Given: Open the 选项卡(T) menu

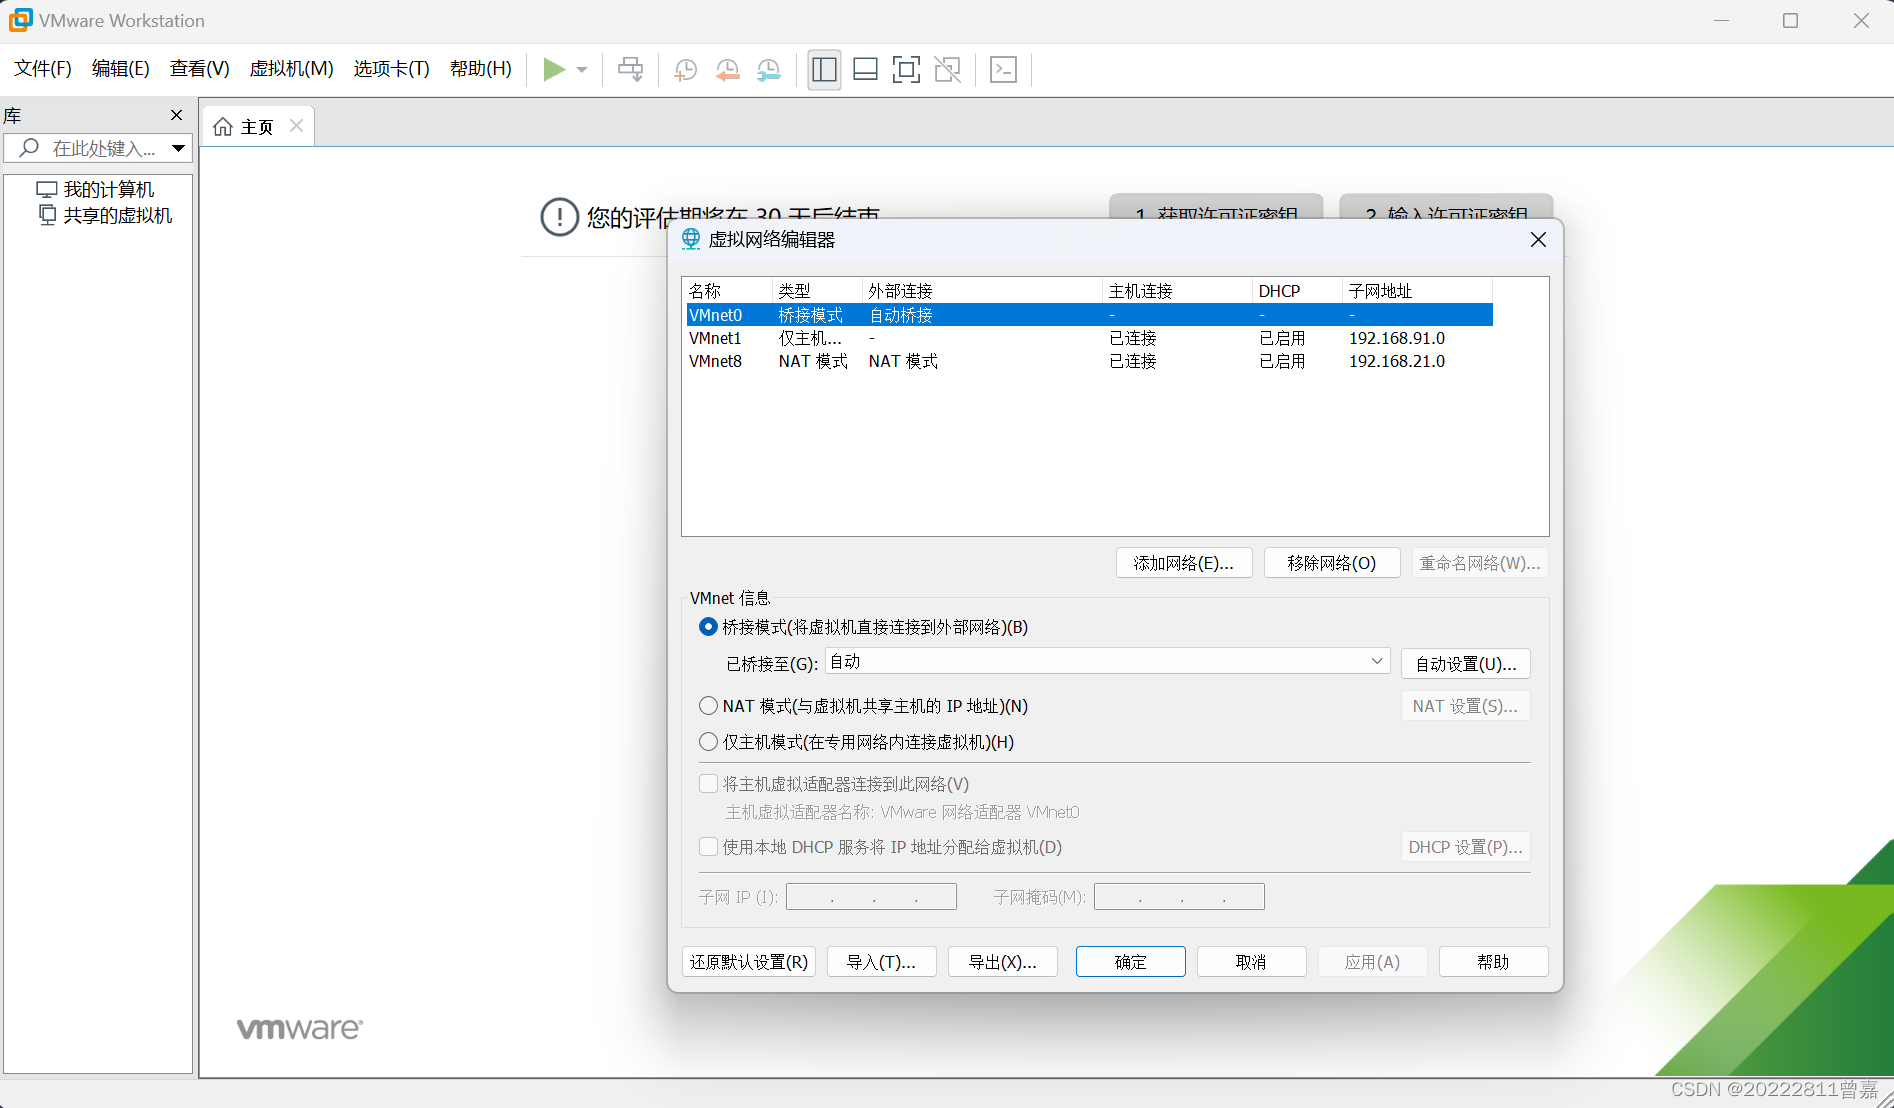Looking at the screenshot, I should pos(392,69).
